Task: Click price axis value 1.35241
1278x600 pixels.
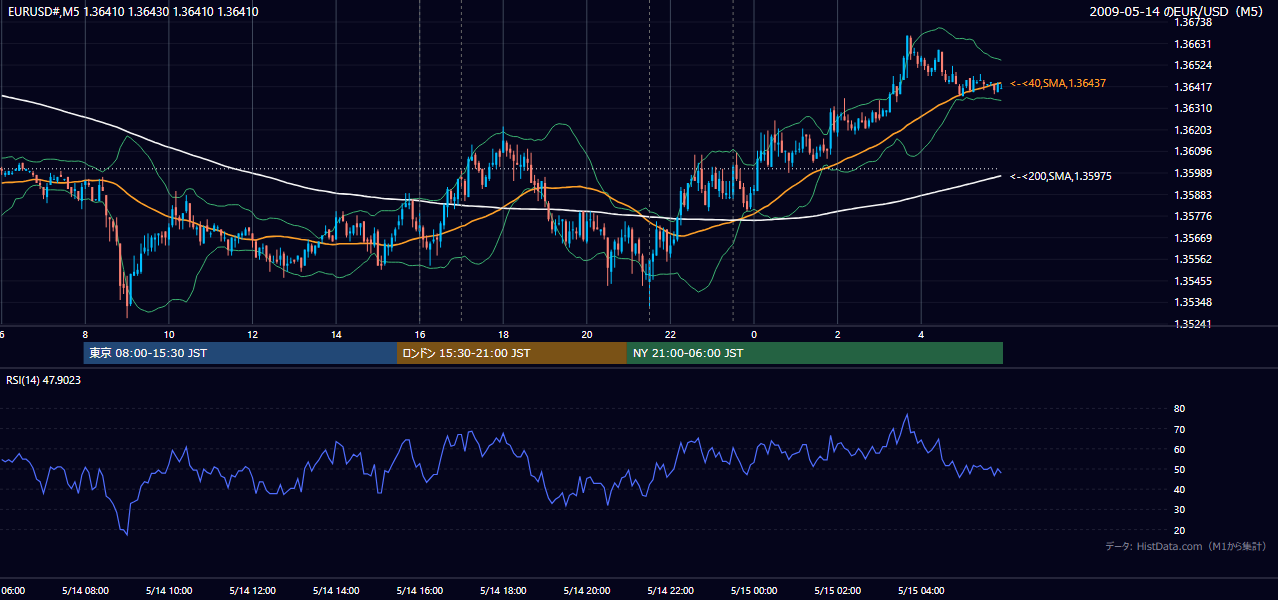Action: pyautogui.click(x=1194, y=324)
